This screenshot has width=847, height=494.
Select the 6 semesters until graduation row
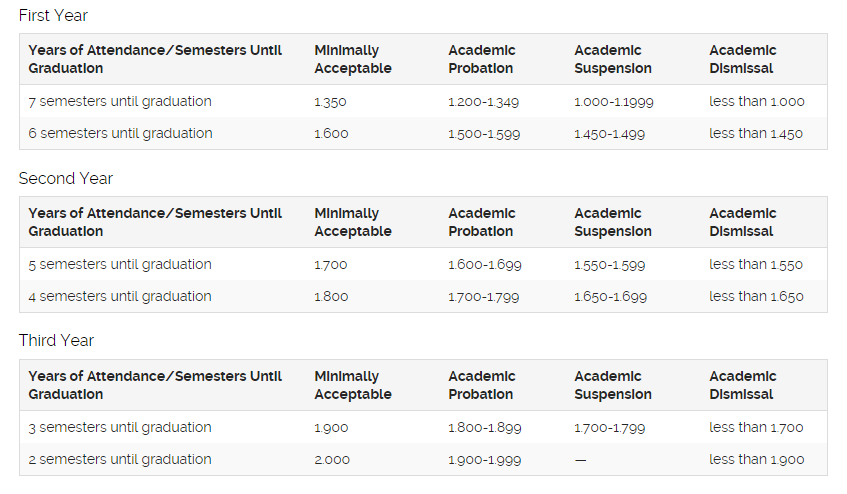tap(120, 134)
